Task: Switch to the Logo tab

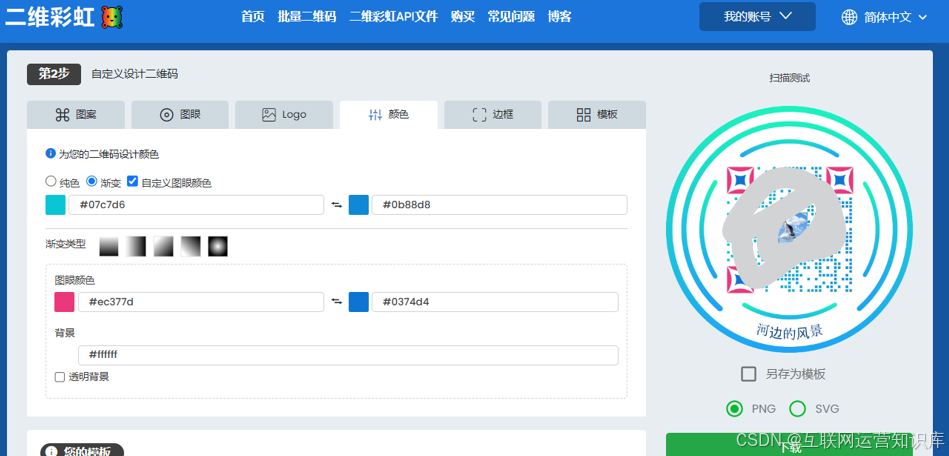Action: click(x=284, y=114)
